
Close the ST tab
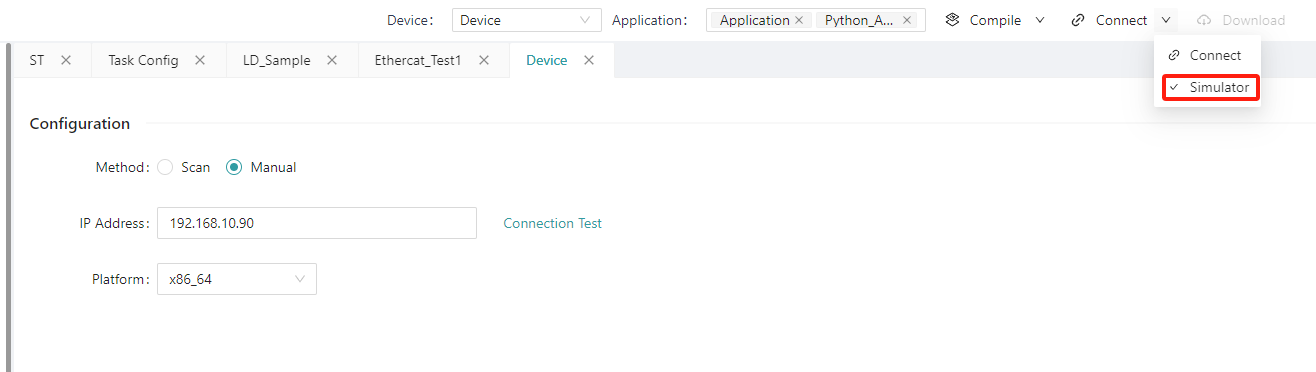66,60
